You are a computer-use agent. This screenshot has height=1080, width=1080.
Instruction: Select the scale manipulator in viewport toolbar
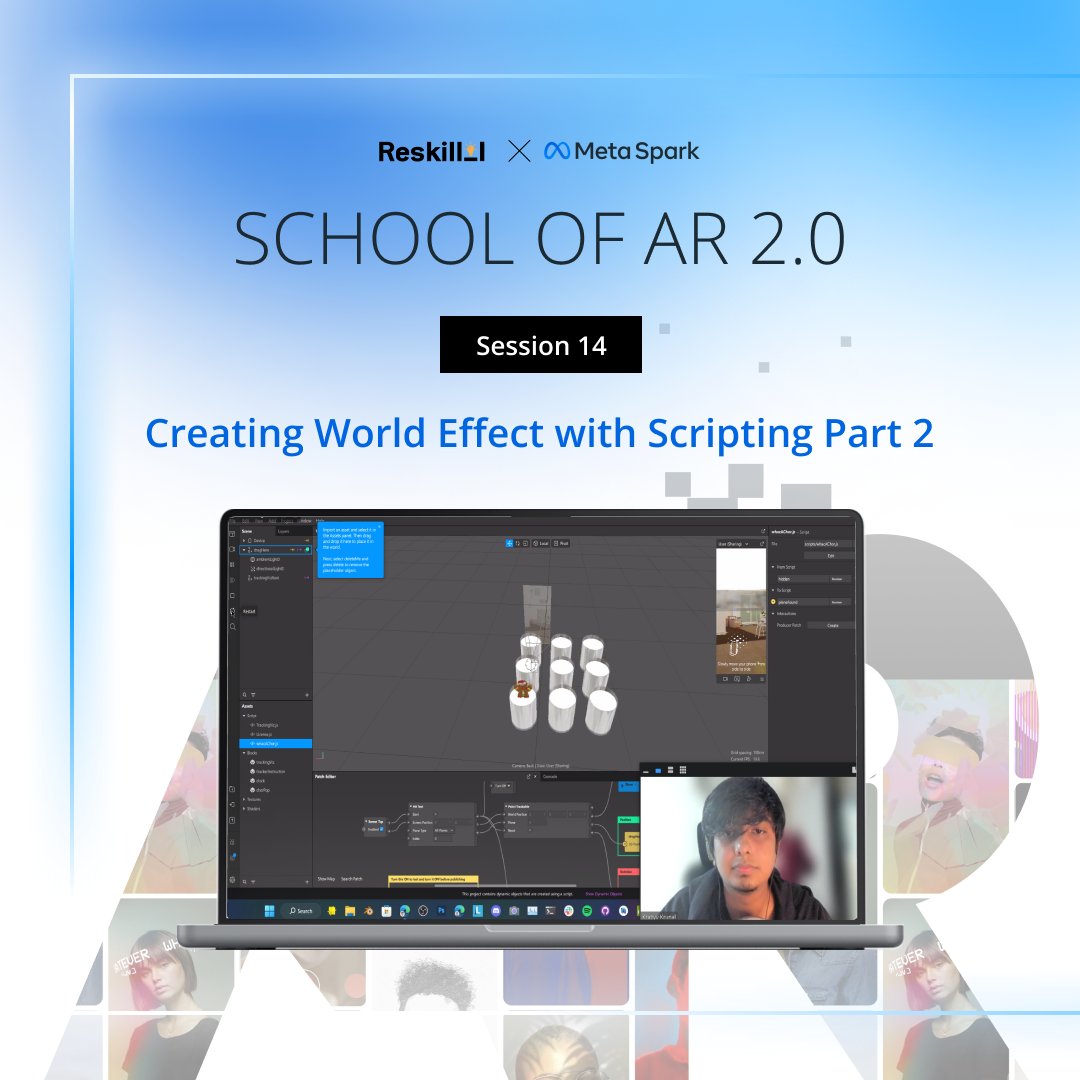pyautogui.click(x=526, y=543)
